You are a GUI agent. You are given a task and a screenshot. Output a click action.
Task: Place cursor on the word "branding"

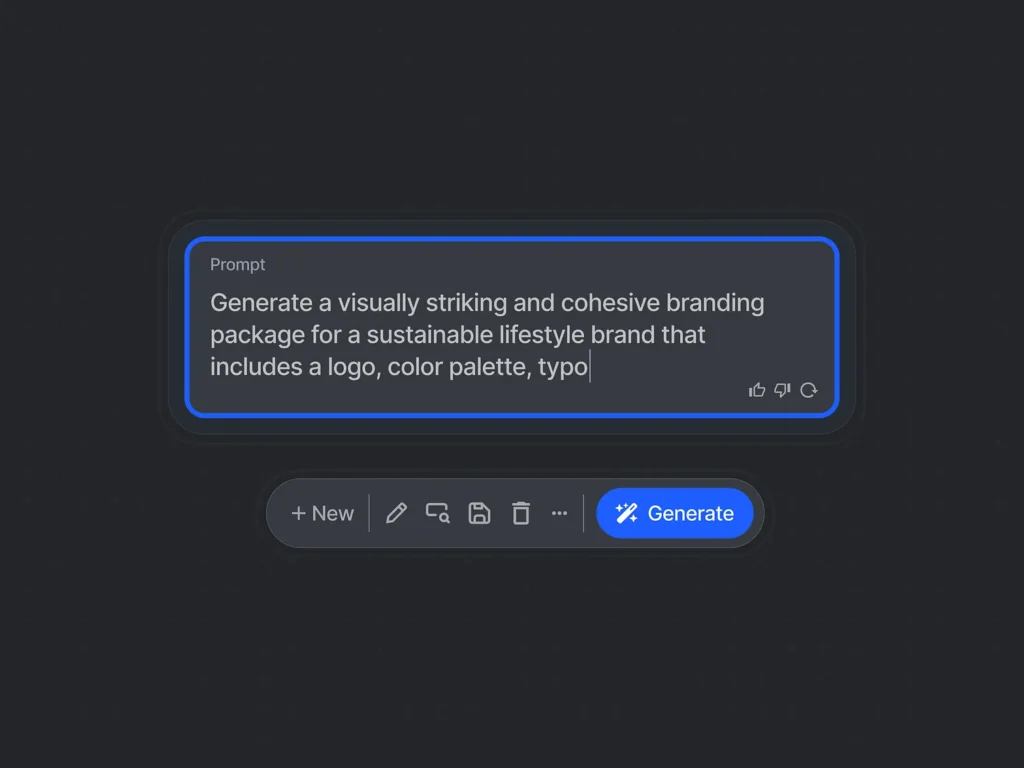coord(715,303)
